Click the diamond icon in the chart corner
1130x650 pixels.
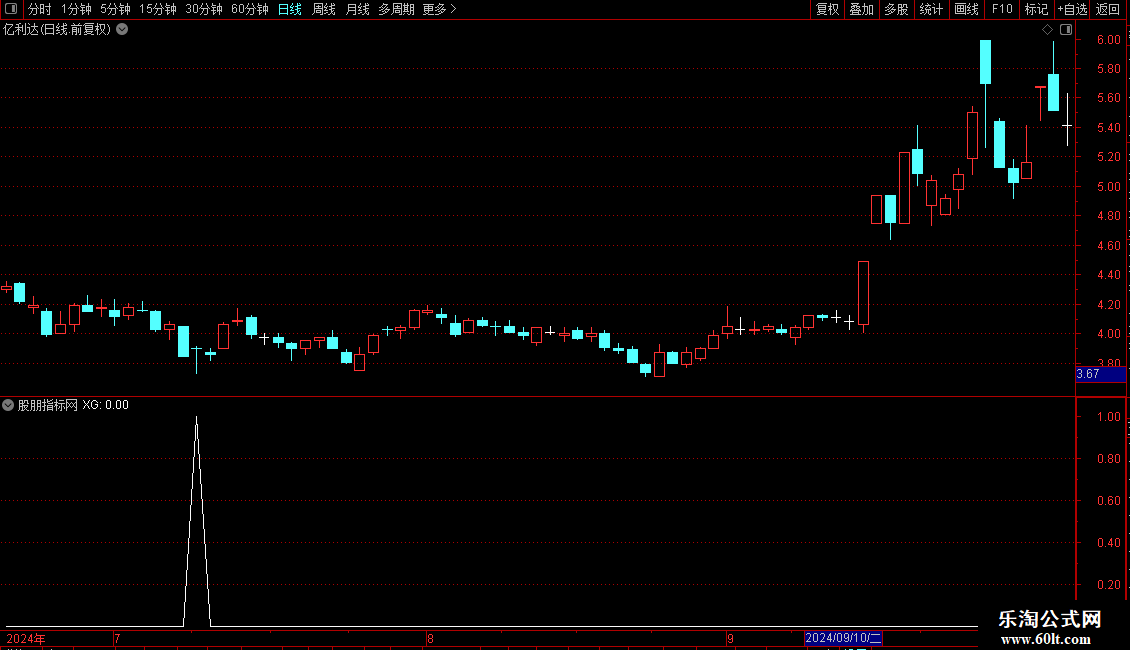tap(1048, 30)
